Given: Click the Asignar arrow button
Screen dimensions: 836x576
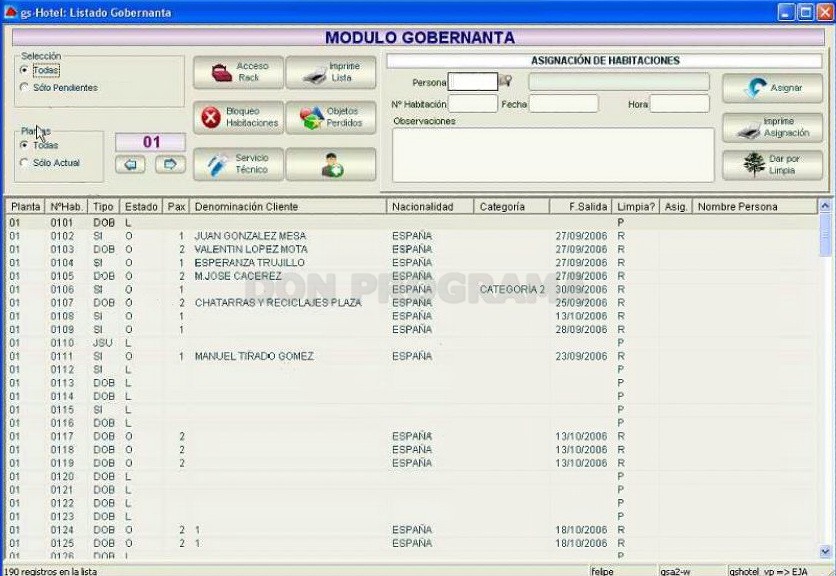Looking at the screenshot, I should coord(772,88).
